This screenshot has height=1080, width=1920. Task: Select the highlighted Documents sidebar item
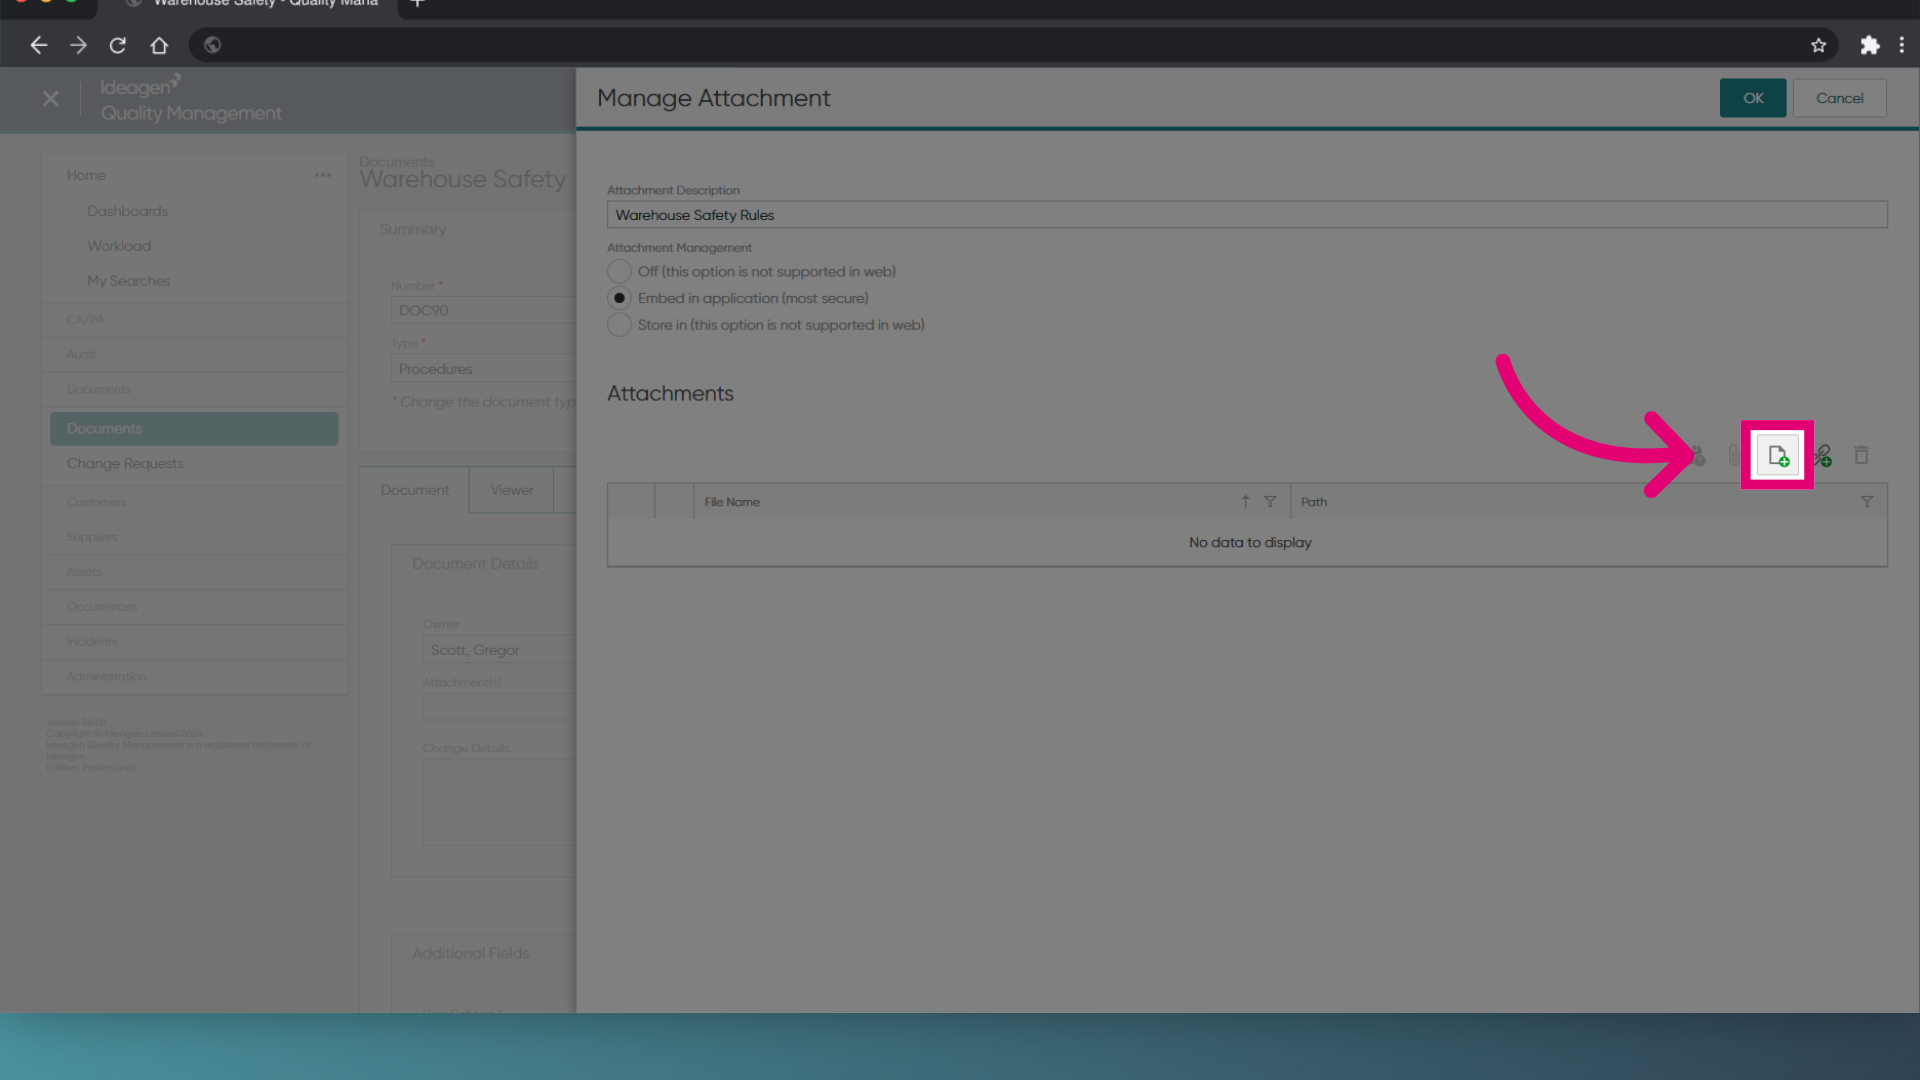coord(194,428)
